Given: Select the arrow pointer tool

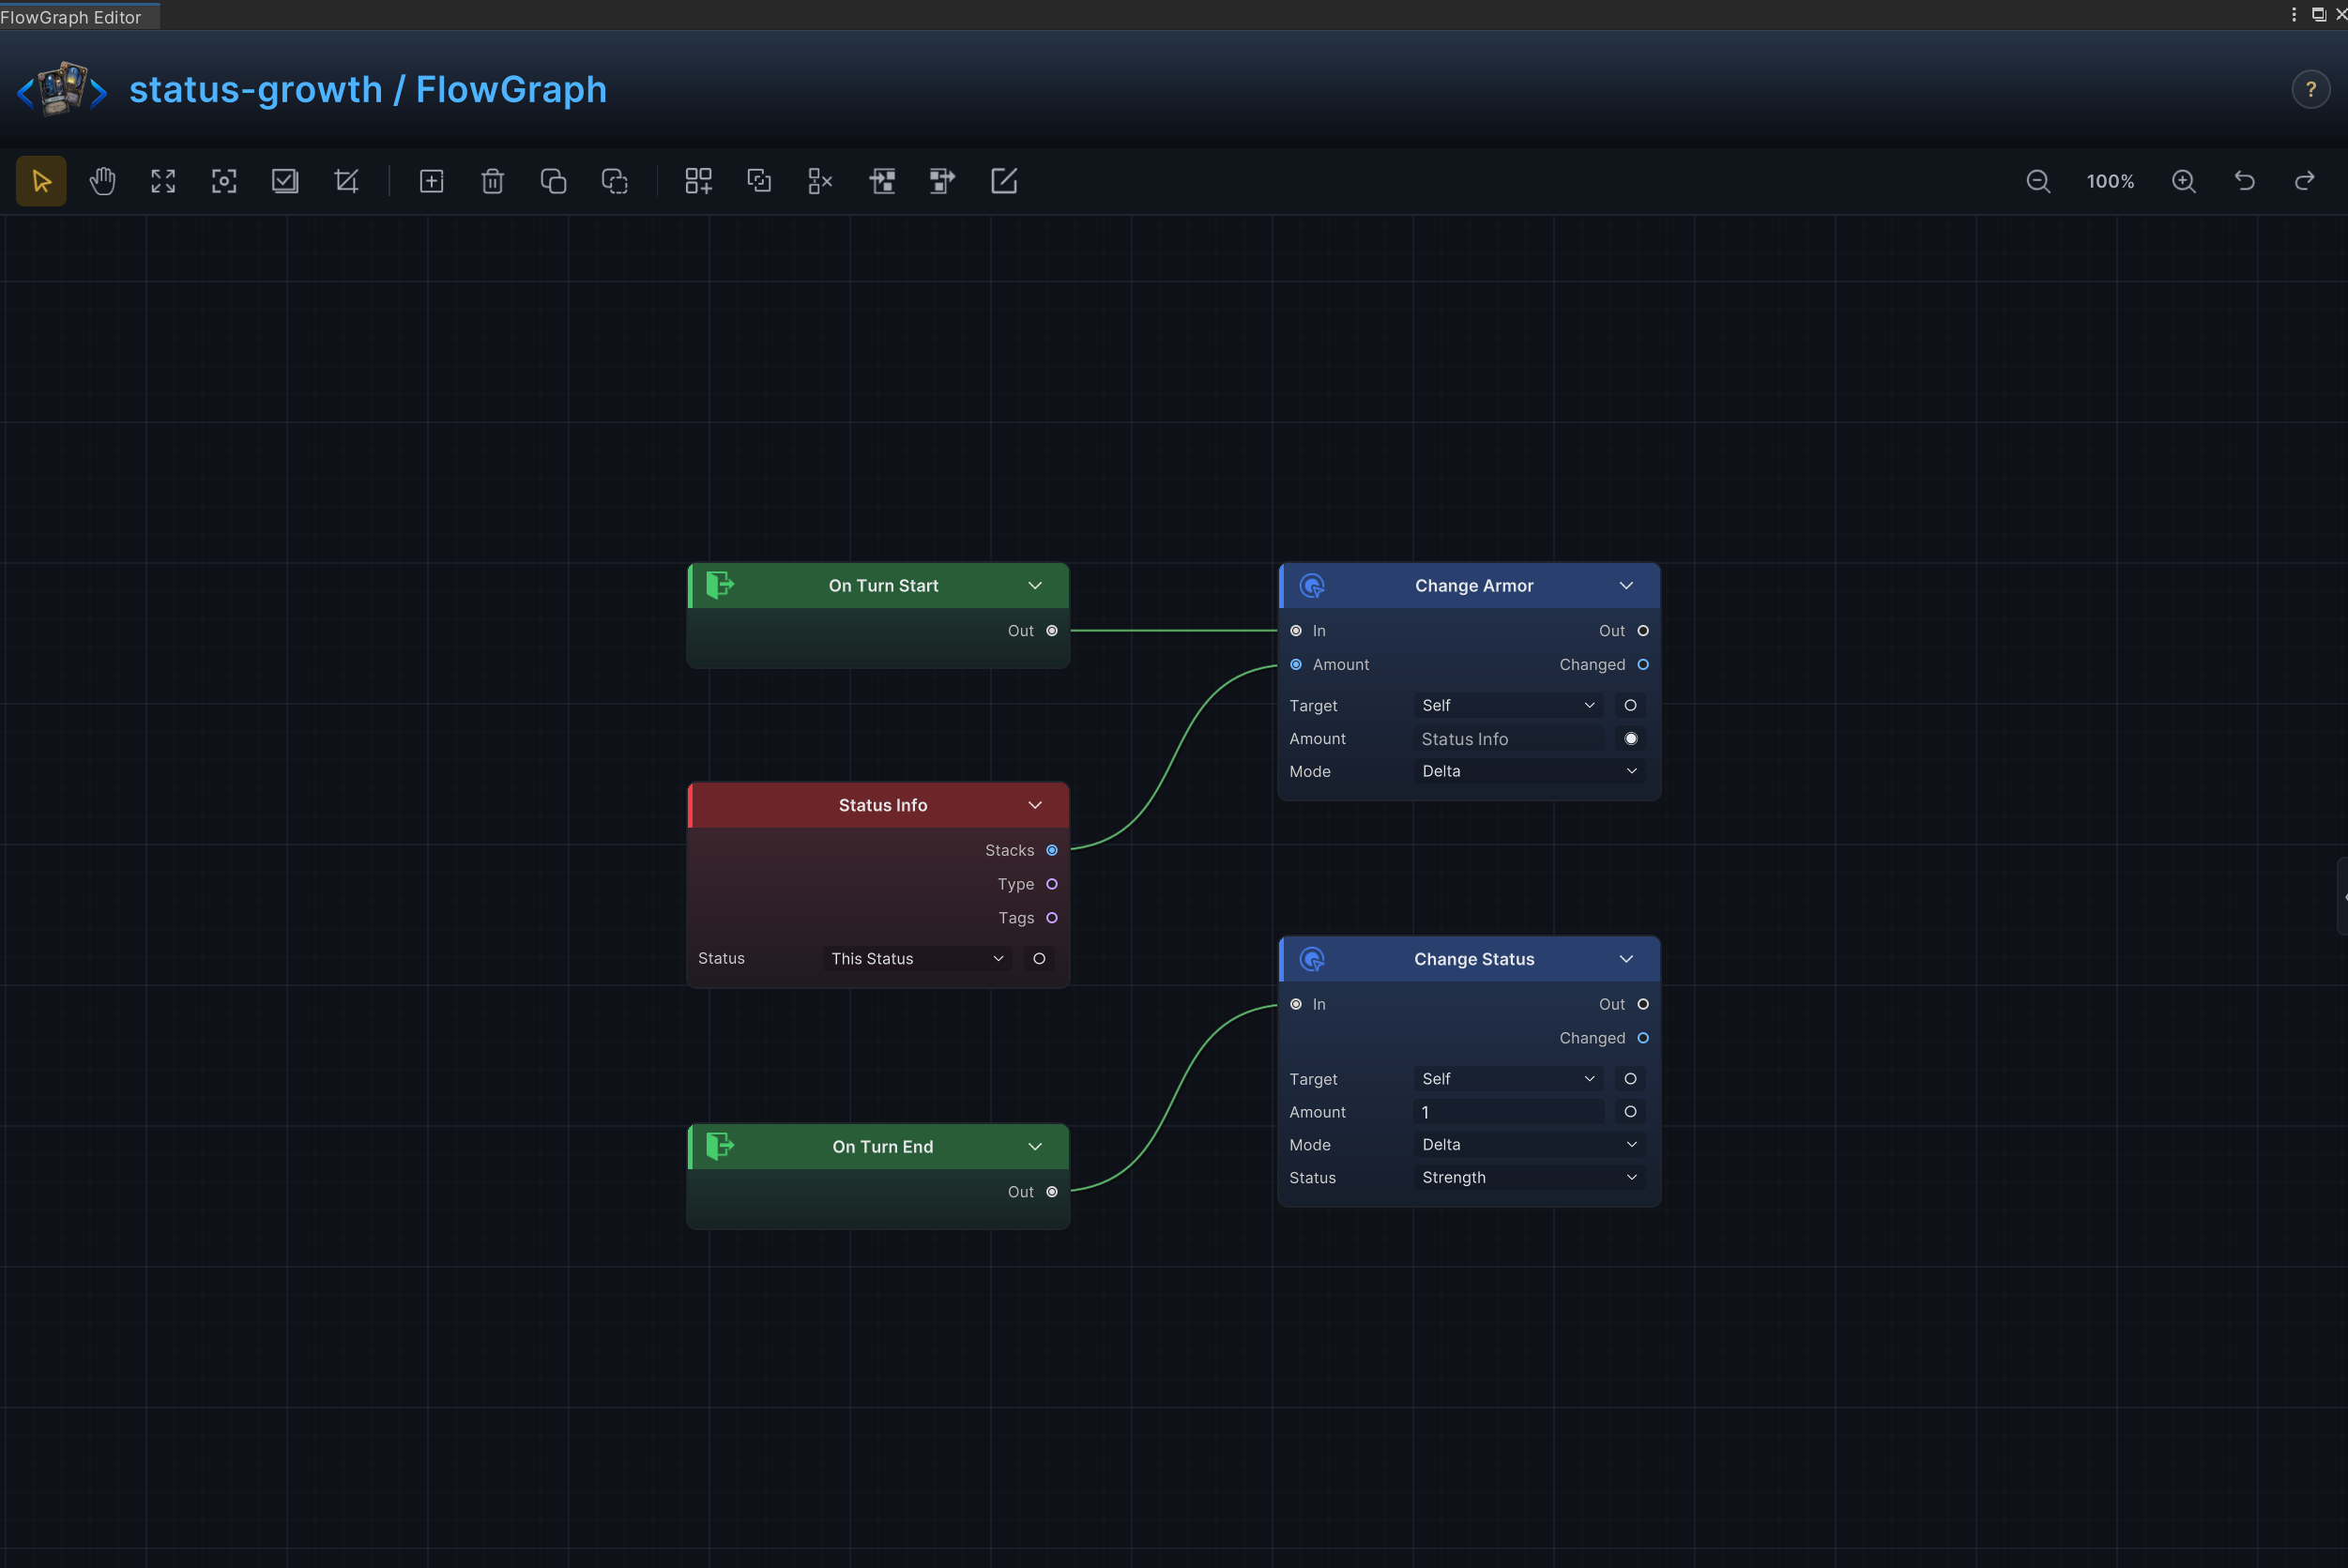Looking at the screenshot, I should 41,181.
